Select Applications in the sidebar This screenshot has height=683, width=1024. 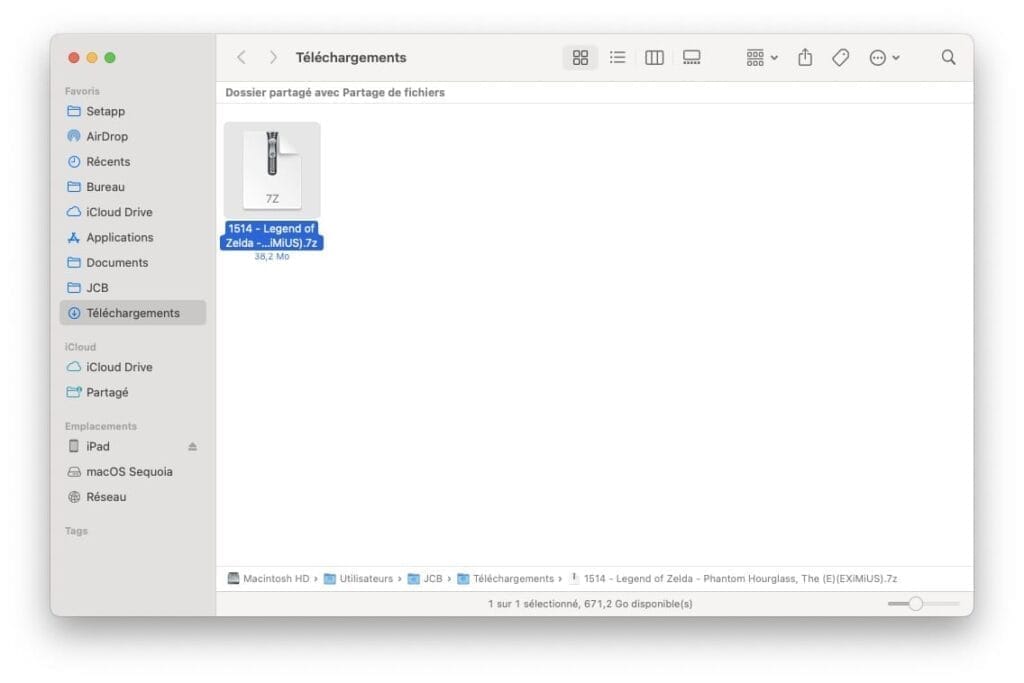pyautogui.click(x=119, y=237)
